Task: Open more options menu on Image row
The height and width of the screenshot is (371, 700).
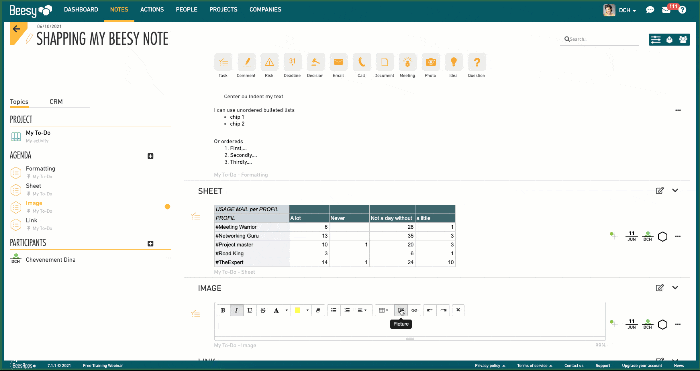Action: pos(678,325)
